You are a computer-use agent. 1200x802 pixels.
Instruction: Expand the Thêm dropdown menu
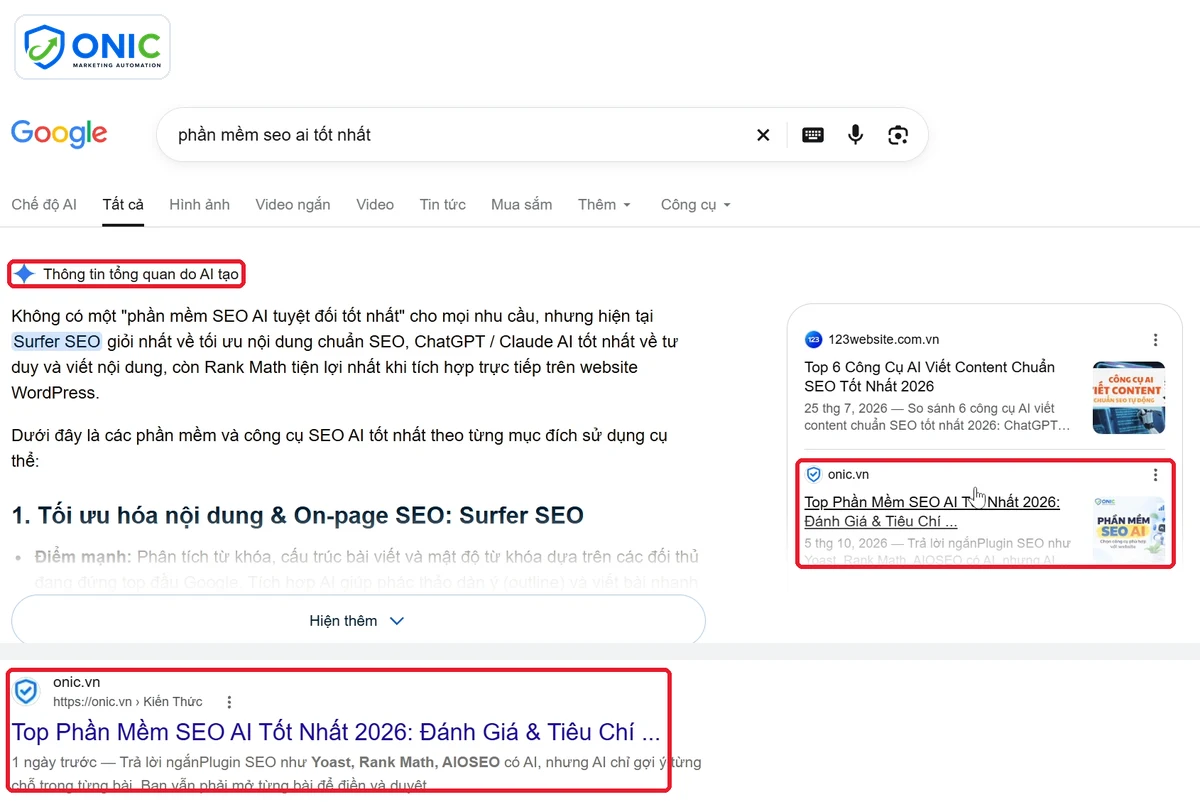click(604, 204)
